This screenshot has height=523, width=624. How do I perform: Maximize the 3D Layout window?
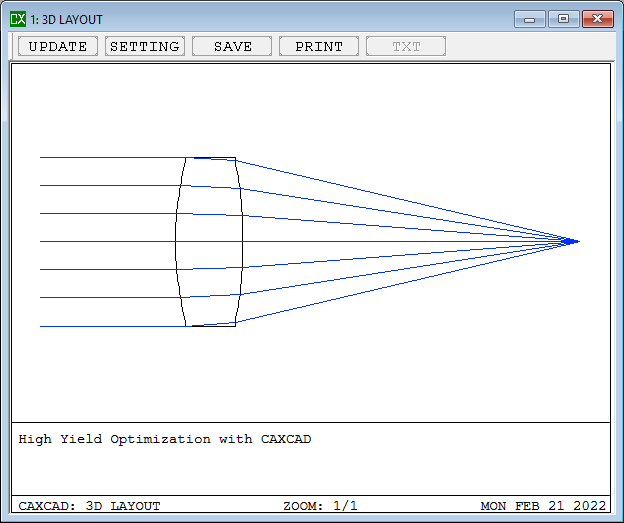[x=564, y=19]
